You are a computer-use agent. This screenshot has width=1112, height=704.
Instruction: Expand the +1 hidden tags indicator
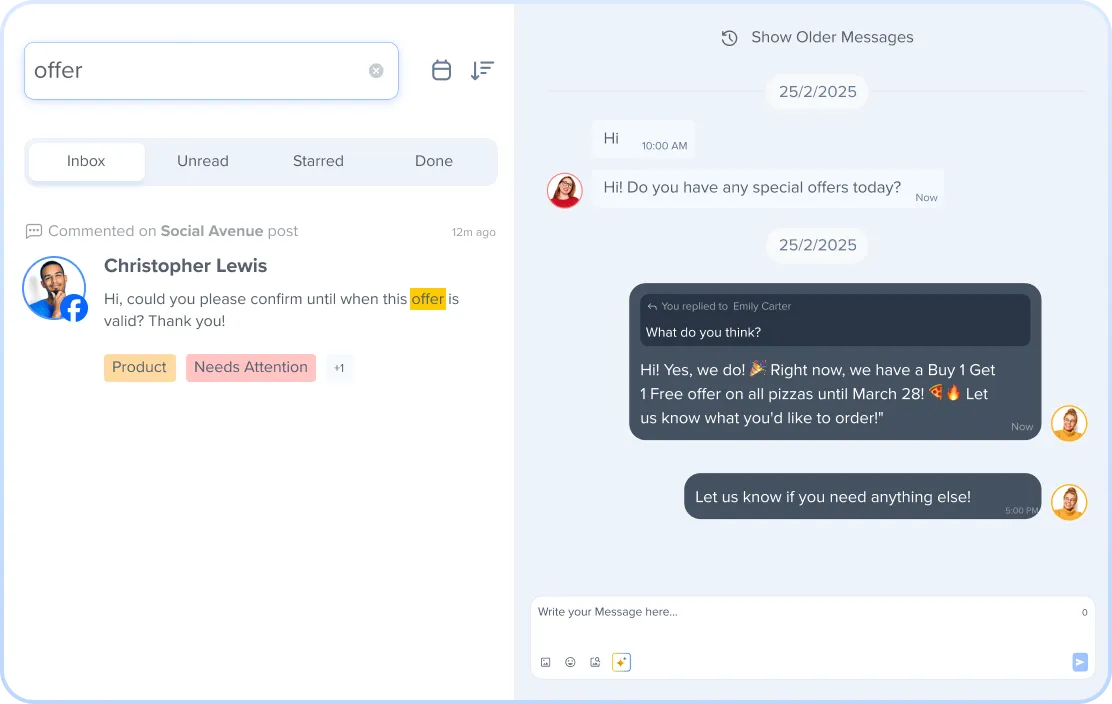tap(339, 368)
